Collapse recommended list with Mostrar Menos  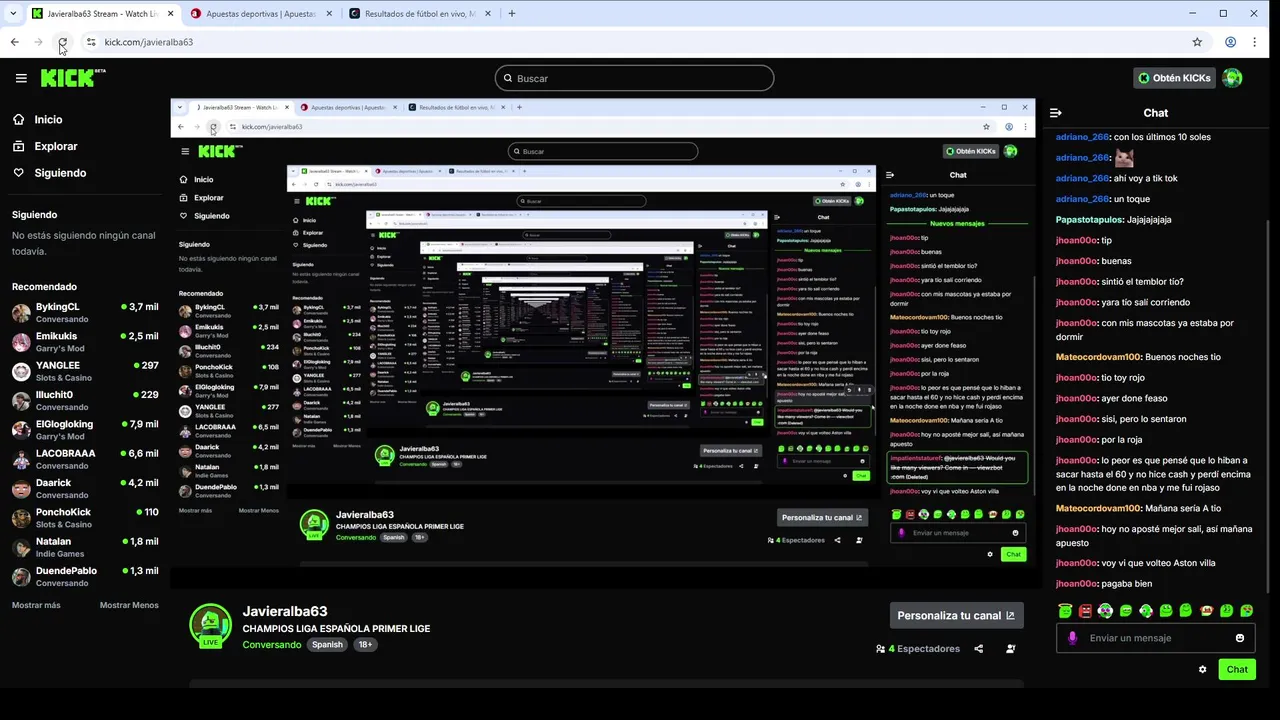(x=129, y=605)
